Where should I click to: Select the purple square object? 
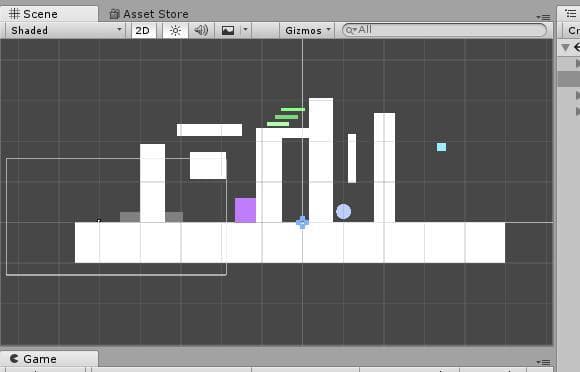[x=245, y=210]
